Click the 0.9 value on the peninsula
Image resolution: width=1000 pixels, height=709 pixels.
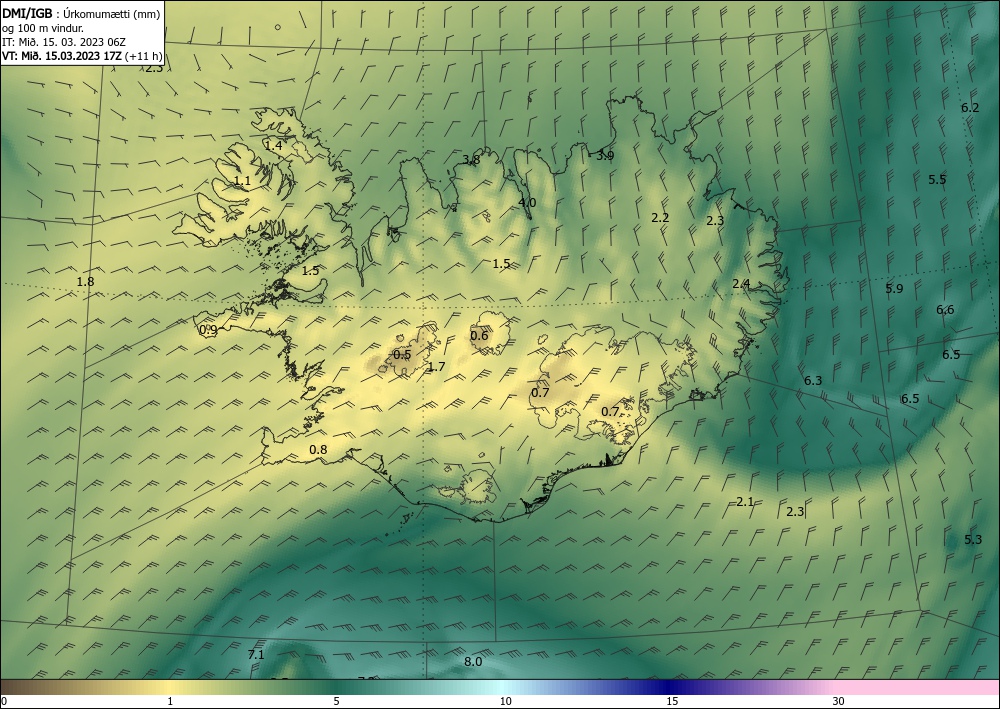click(x=208, y=330)
